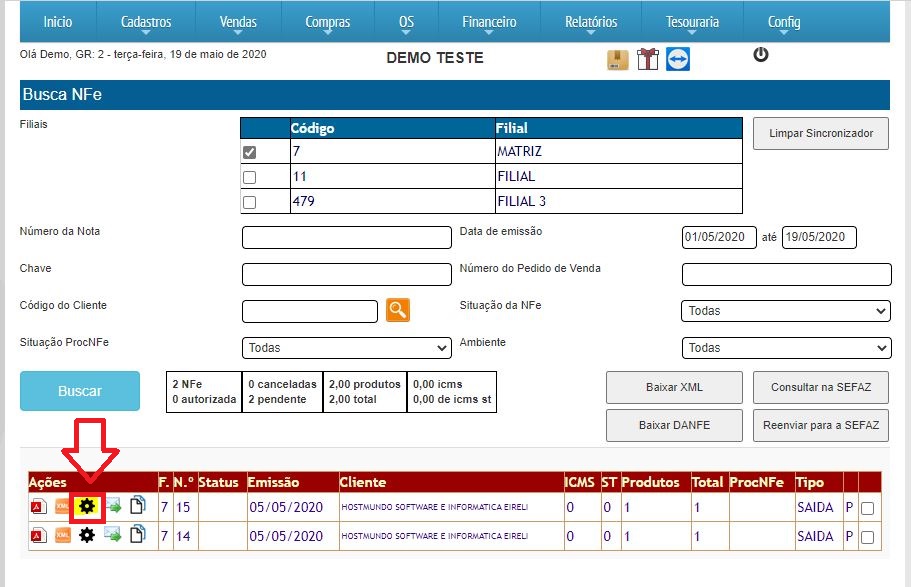Open the Config menu

point(784,22)
